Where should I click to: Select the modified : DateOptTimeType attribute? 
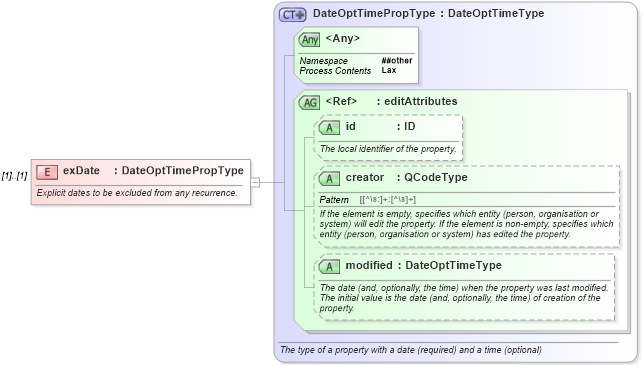pos(423,265)
